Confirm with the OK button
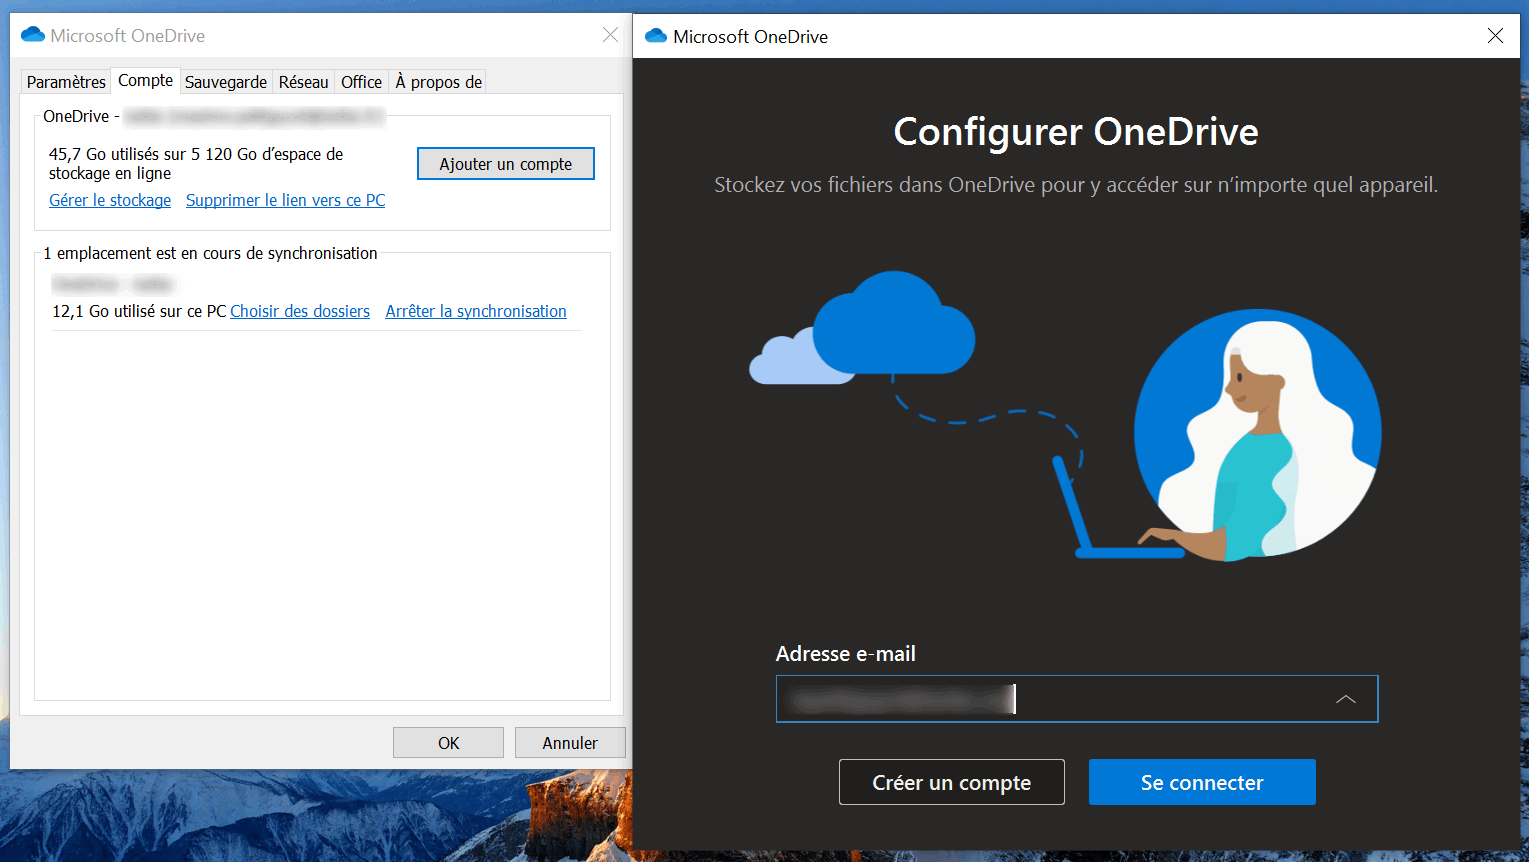The image size is (1529, 862). 448,743
